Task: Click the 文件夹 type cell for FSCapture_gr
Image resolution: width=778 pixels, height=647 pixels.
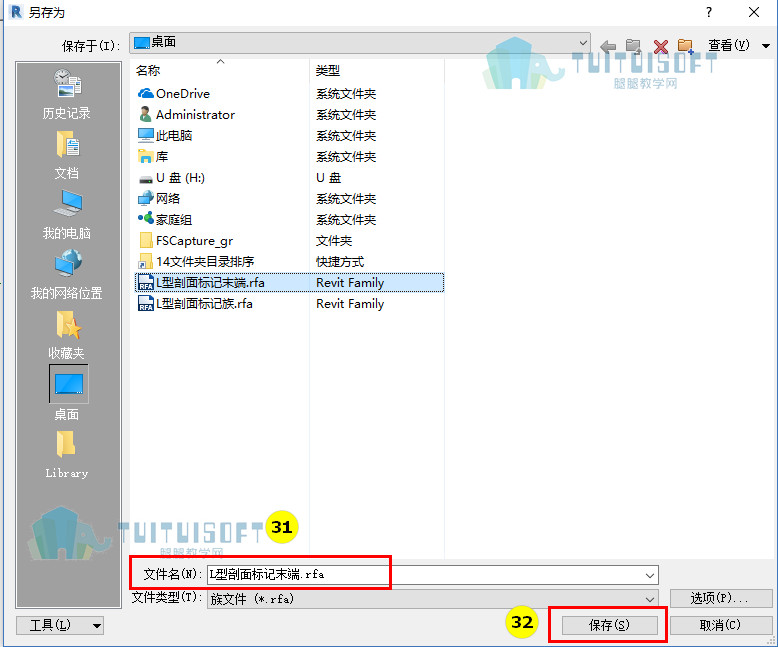Action: point(334,241)
